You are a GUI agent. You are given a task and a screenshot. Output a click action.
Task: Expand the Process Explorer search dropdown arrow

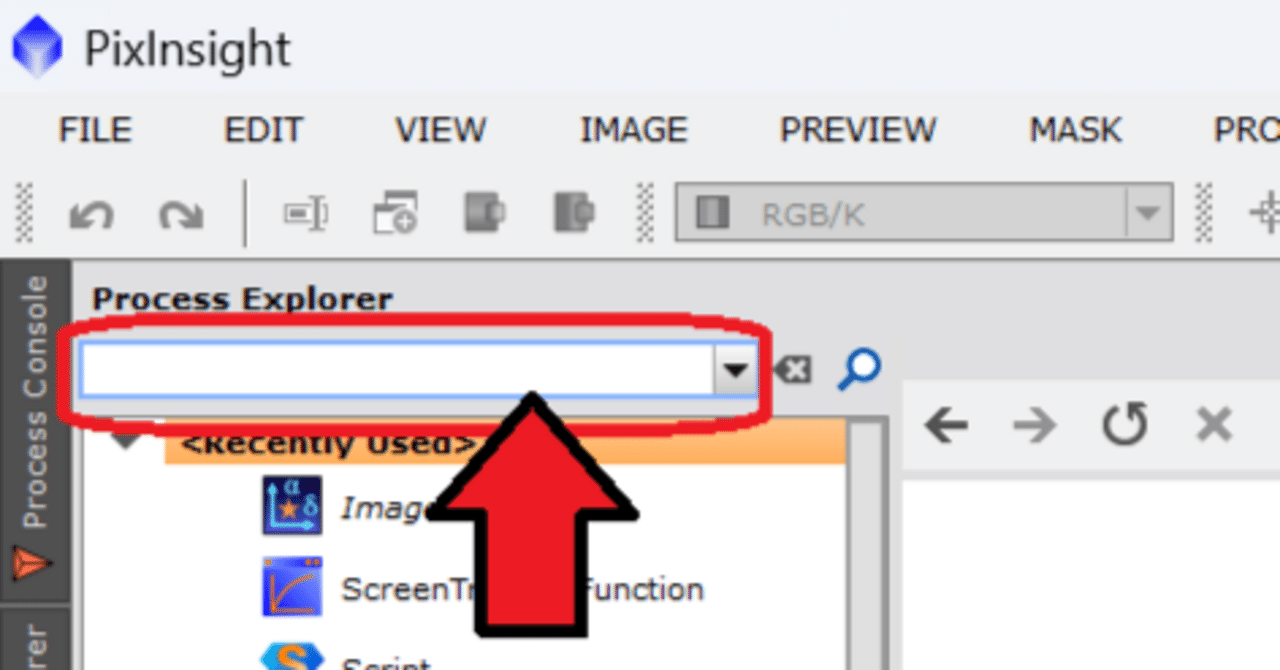tap(735, 370)
